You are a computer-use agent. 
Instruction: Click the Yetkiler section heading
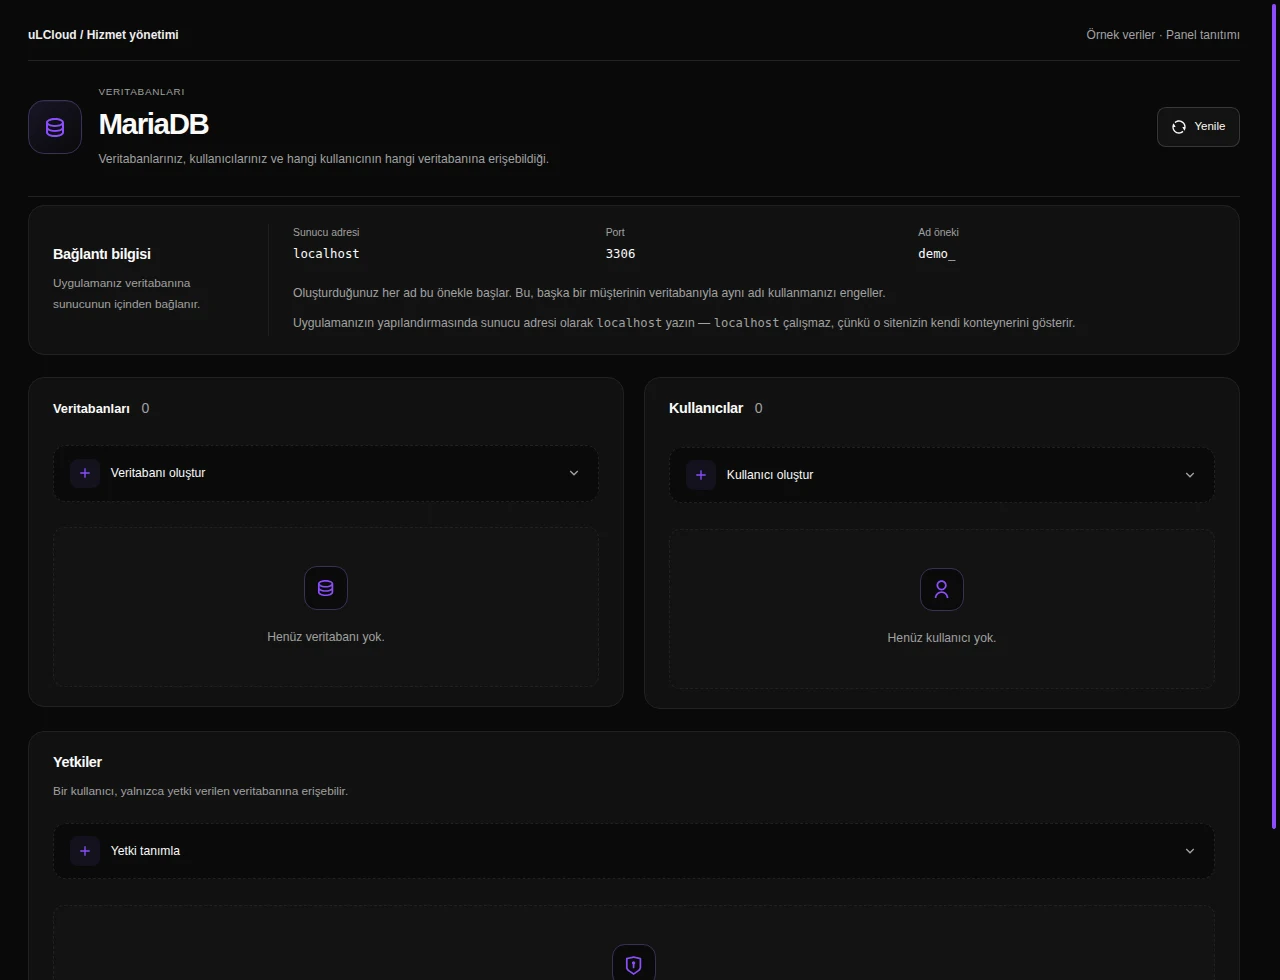pyautogui.click(x=78, y=762)
